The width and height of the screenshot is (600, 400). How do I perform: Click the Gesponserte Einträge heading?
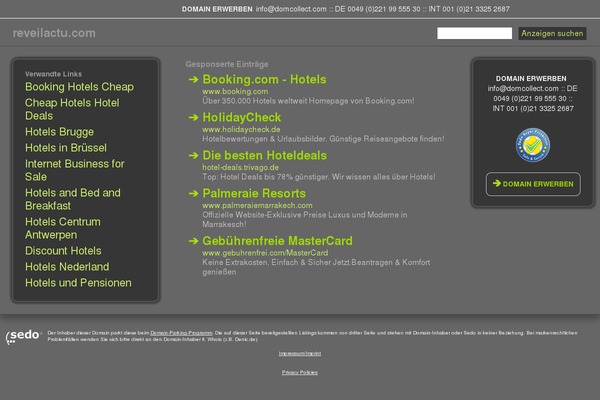click(x=227, y=64)
